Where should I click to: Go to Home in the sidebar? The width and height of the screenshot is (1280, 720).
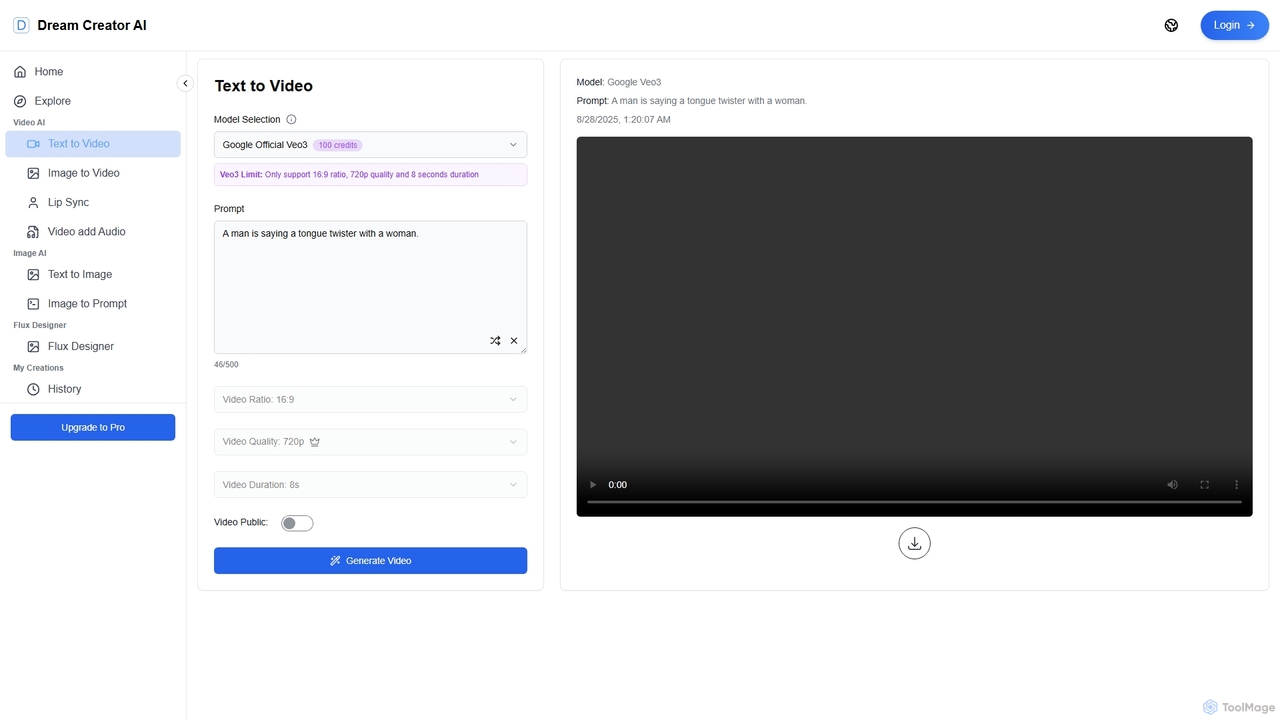pos(93,72)
